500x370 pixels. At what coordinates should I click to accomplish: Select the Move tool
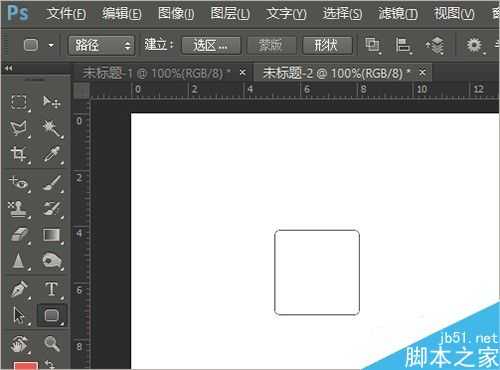click(x=52, y=102)
